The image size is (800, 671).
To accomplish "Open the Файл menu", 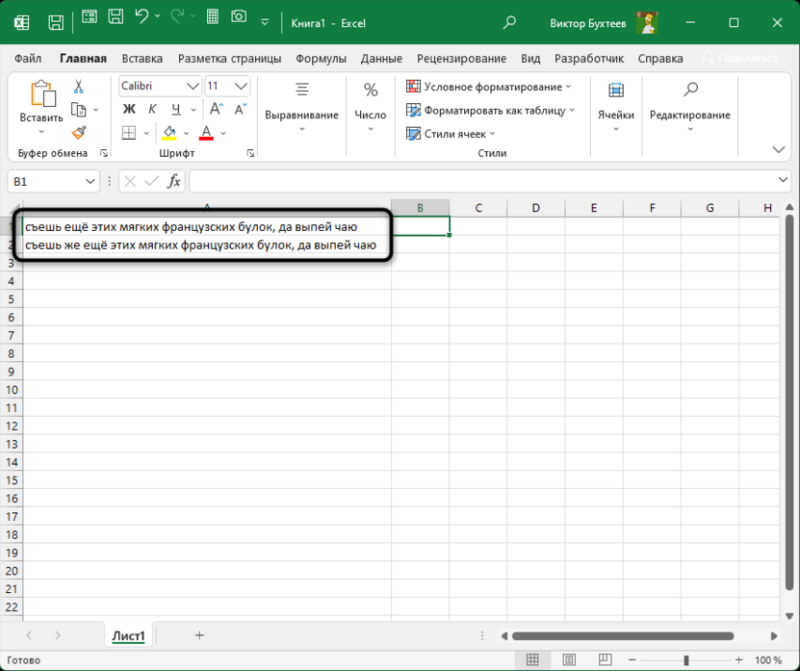I will (28, 59).
